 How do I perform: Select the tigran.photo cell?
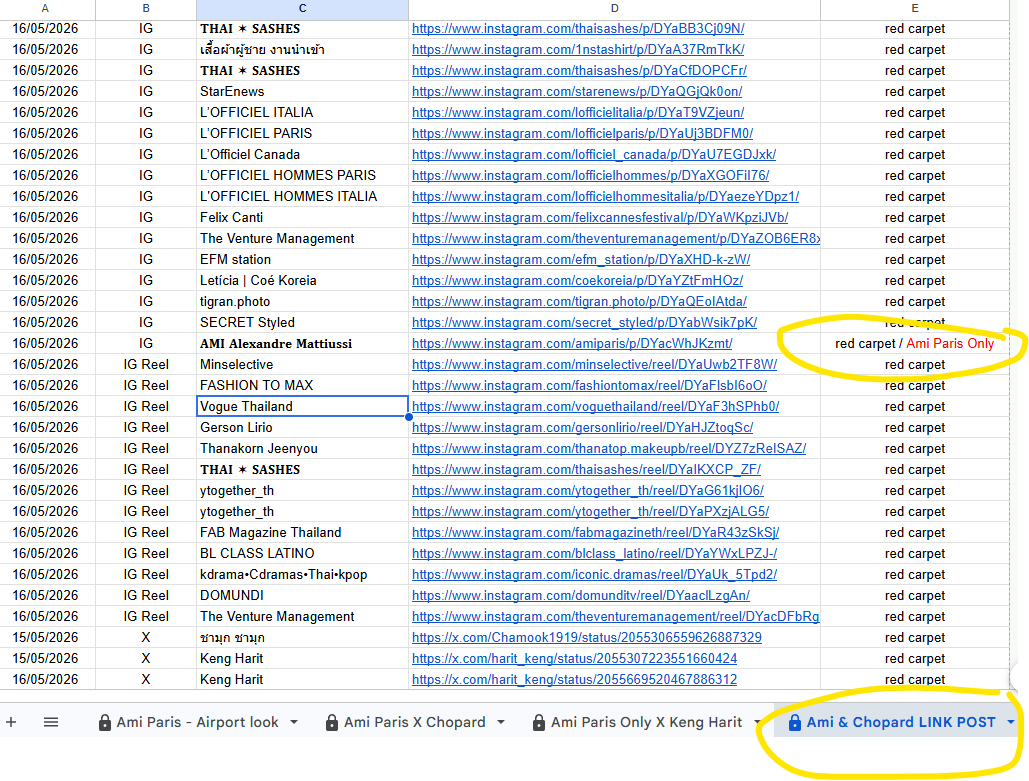coord(302,301)
